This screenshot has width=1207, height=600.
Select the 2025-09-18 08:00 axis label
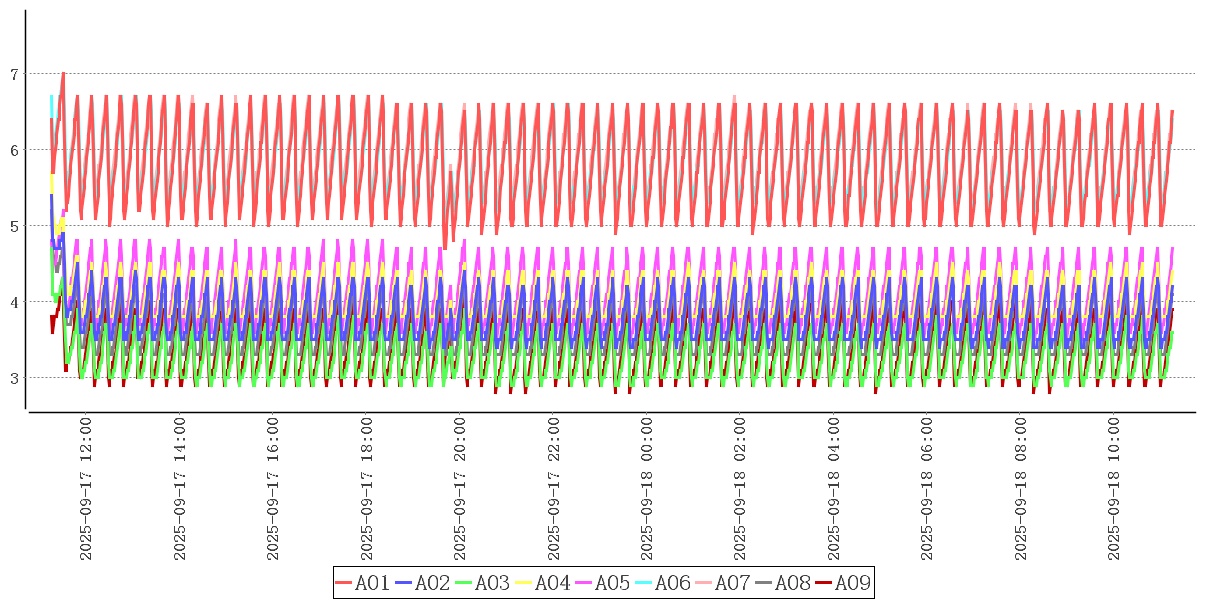tap(1021, 490)
